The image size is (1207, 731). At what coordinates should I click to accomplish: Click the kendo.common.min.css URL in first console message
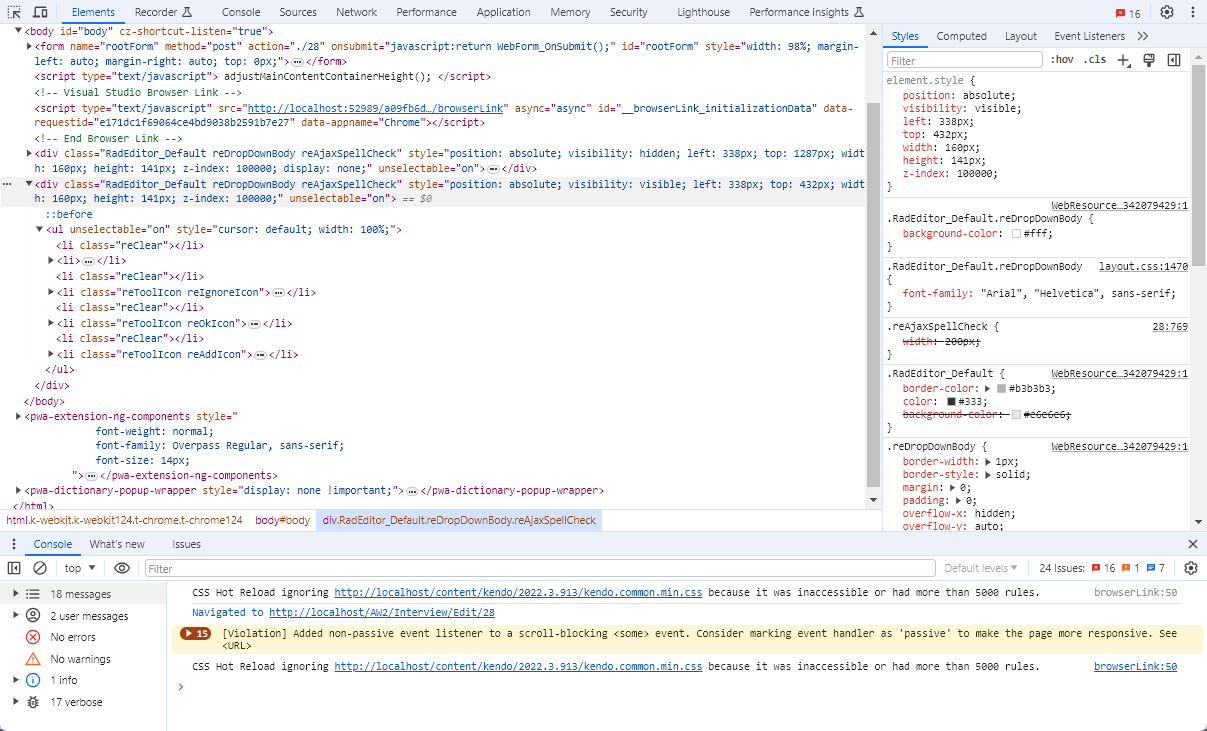(518, 592)
